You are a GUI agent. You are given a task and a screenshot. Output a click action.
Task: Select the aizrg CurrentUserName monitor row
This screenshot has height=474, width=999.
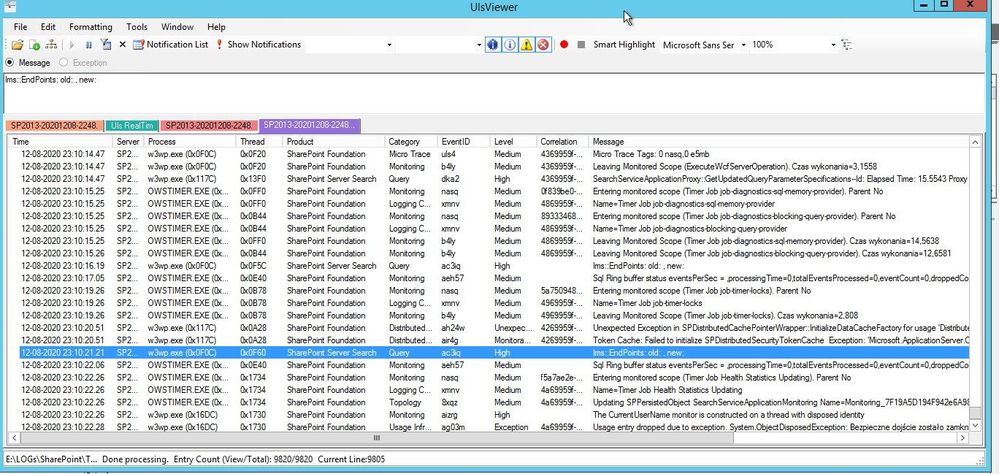click(x=489, y=415)
